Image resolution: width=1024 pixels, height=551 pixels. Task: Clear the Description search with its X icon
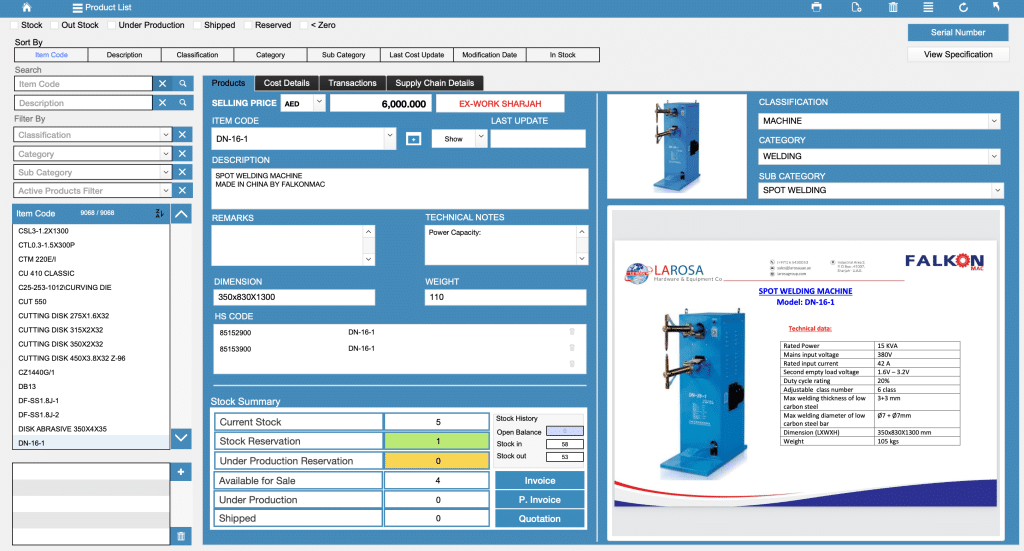click(162, 103)
